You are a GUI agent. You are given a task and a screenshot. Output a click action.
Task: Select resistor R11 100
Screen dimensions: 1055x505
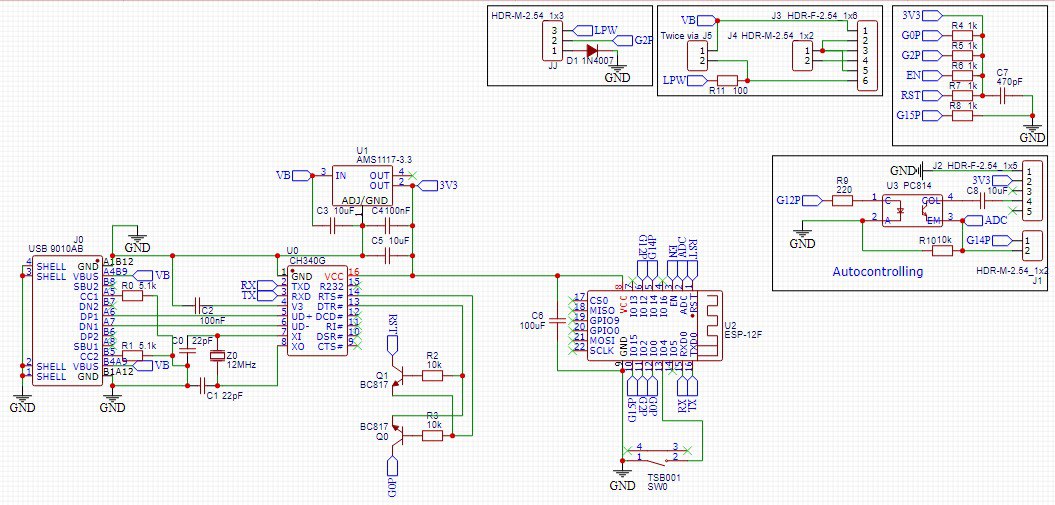pos(728,80)
